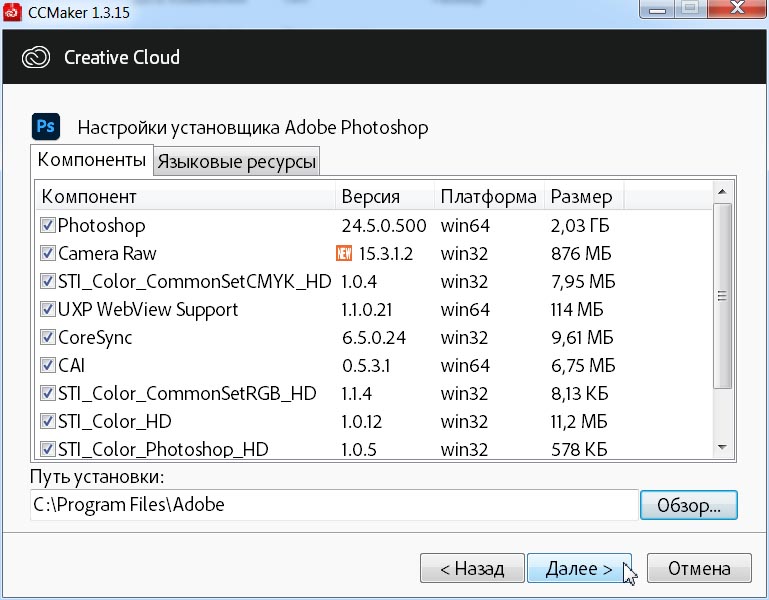Toggle STI_Color_Photoshop_HD checkbox

(x=48, y=449)
